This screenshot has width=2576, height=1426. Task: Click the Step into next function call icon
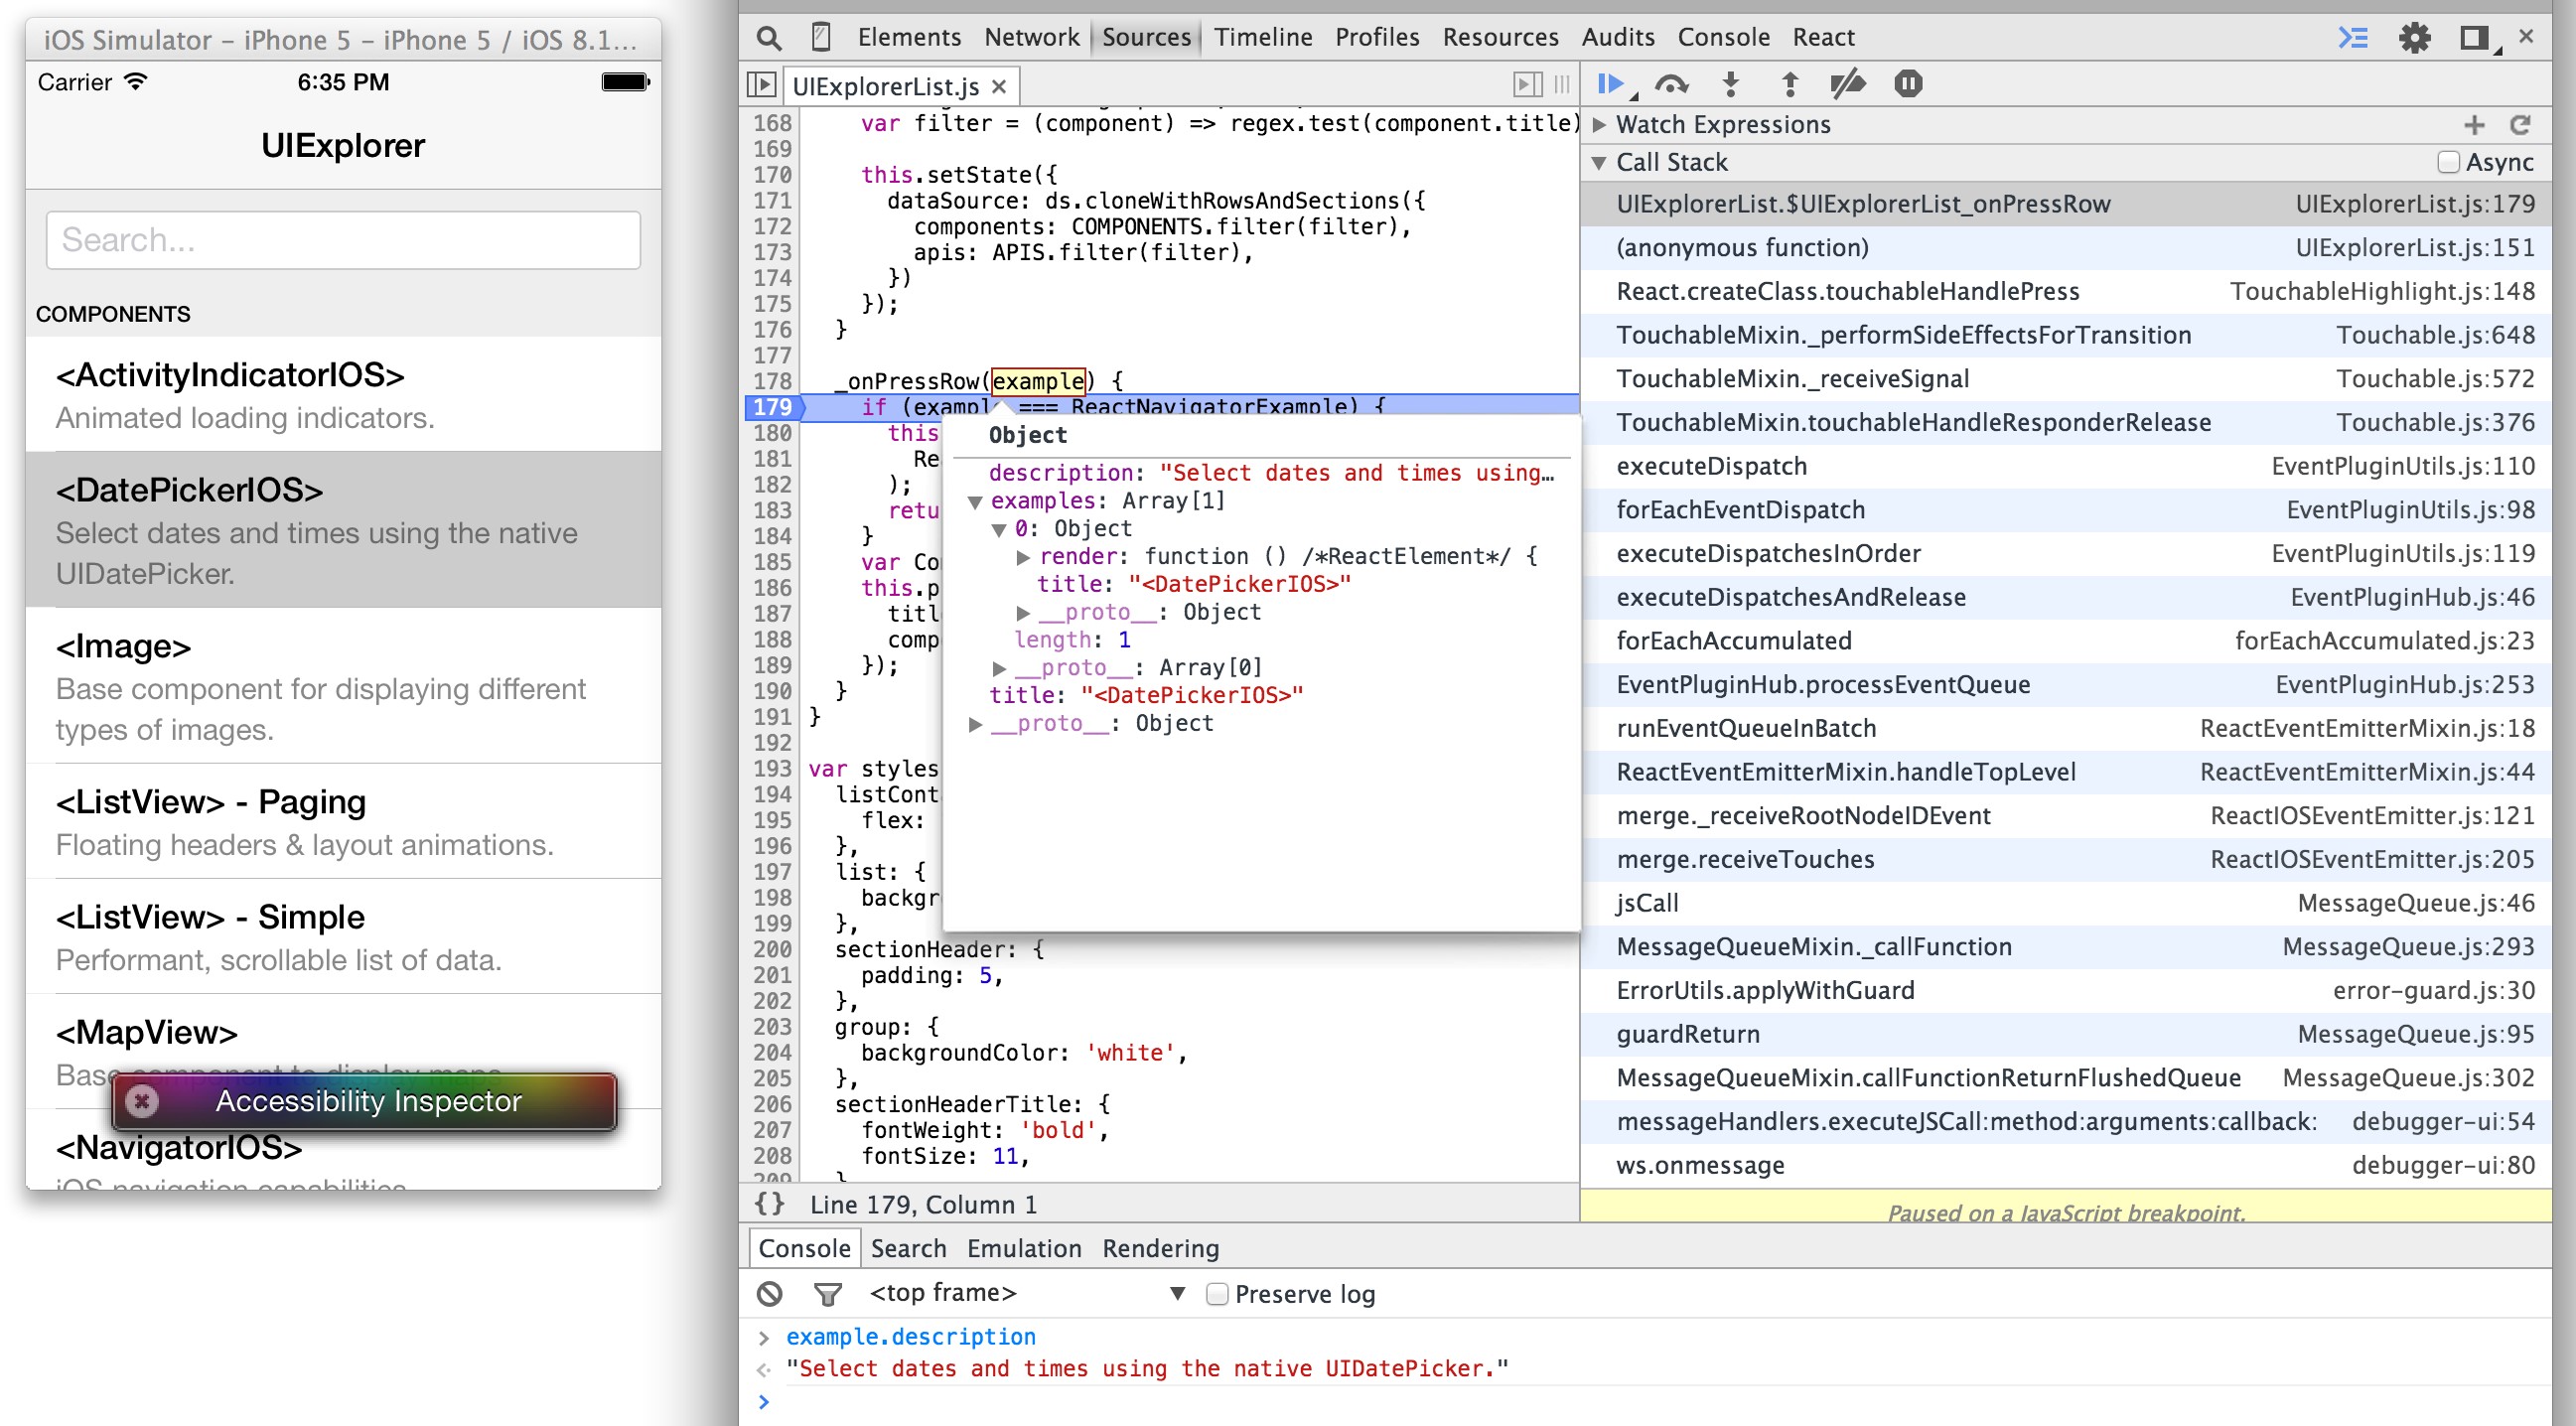click(x=1730, y=84)
